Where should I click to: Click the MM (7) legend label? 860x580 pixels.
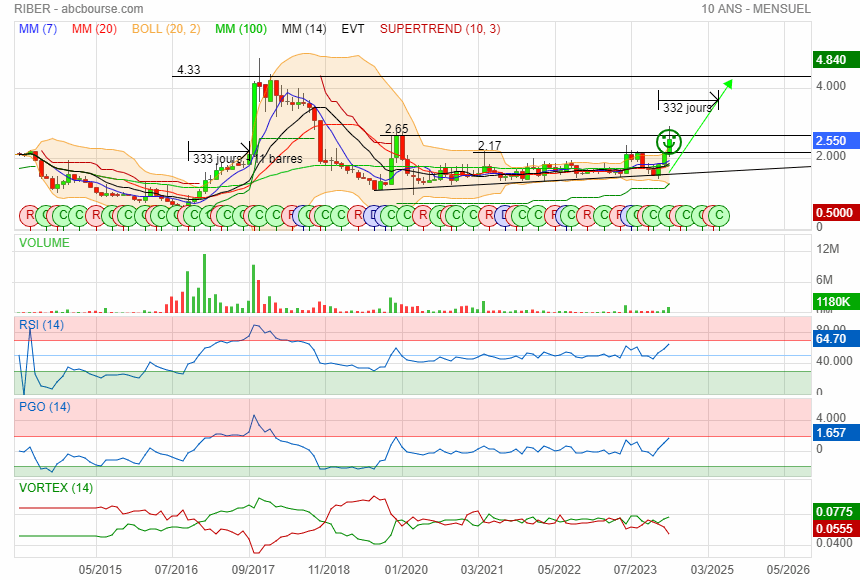[x=38, y=29]
